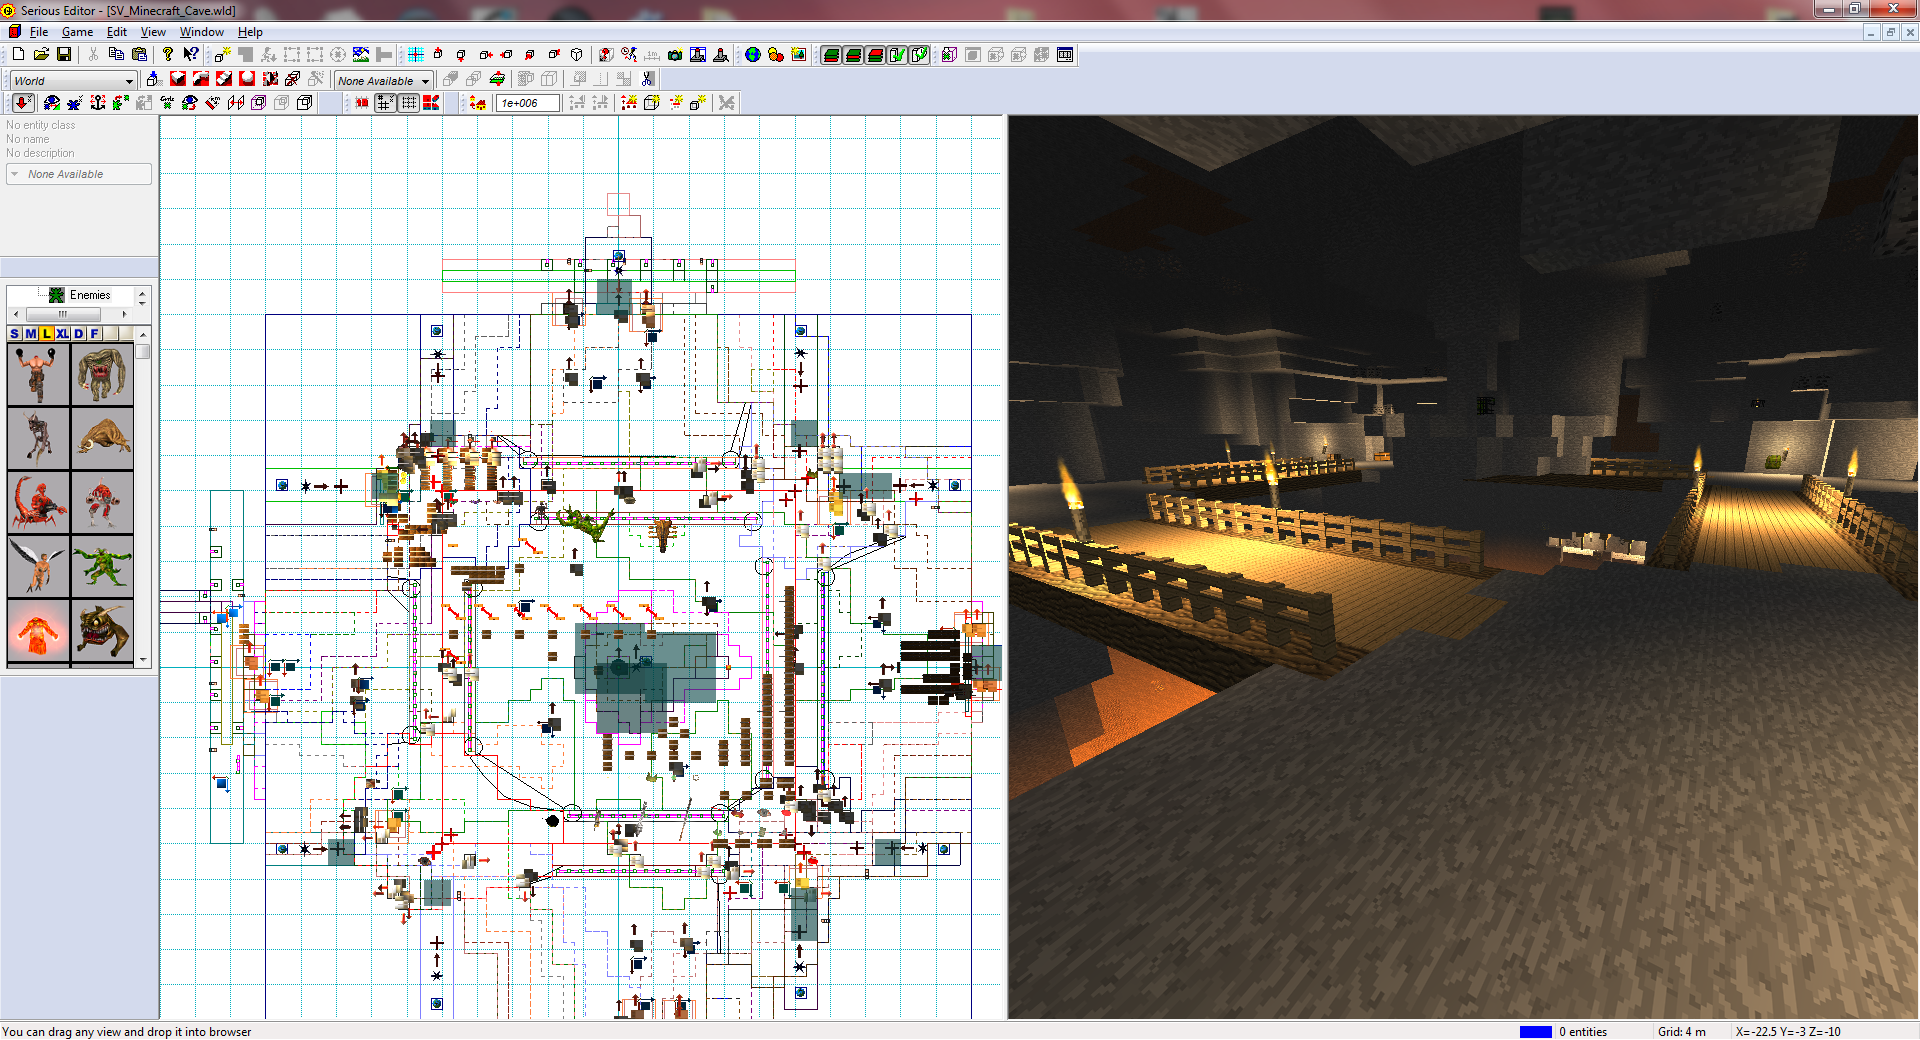
Task: Select the M size filter button
Action: (31, 334)
